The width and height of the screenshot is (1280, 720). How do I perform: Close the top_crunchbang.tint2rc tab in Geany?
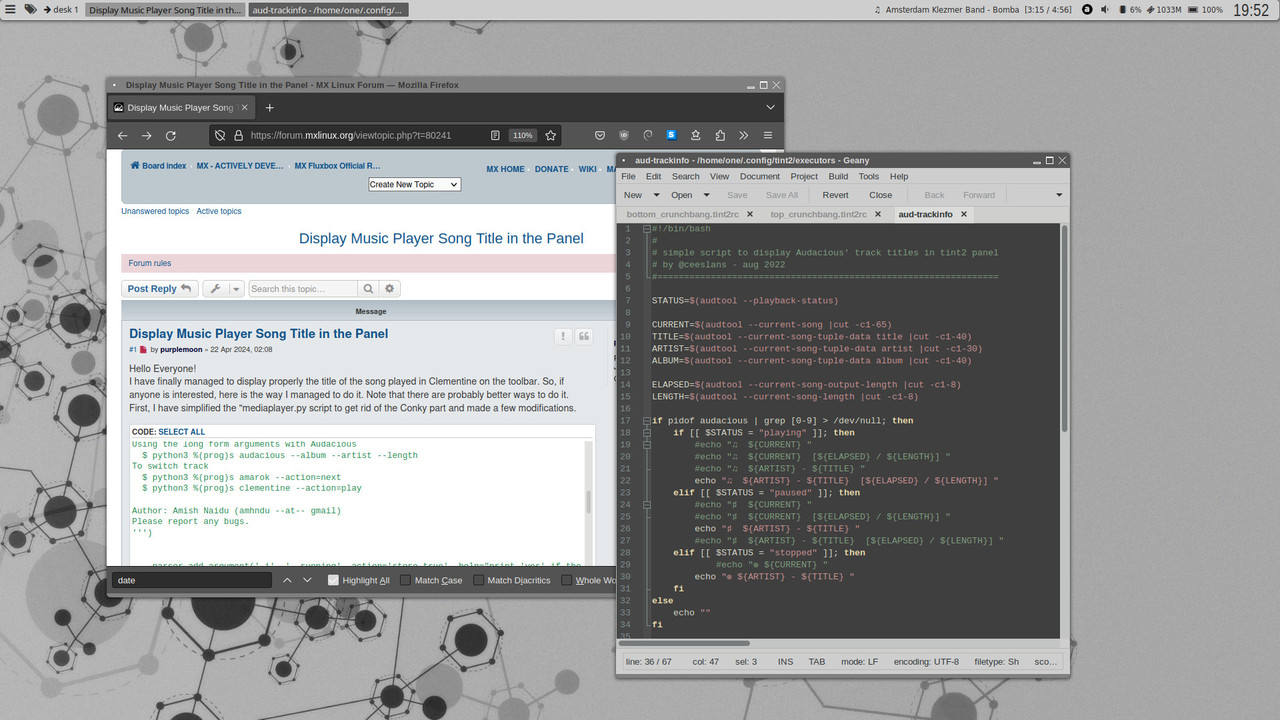(x=877, y=214)
